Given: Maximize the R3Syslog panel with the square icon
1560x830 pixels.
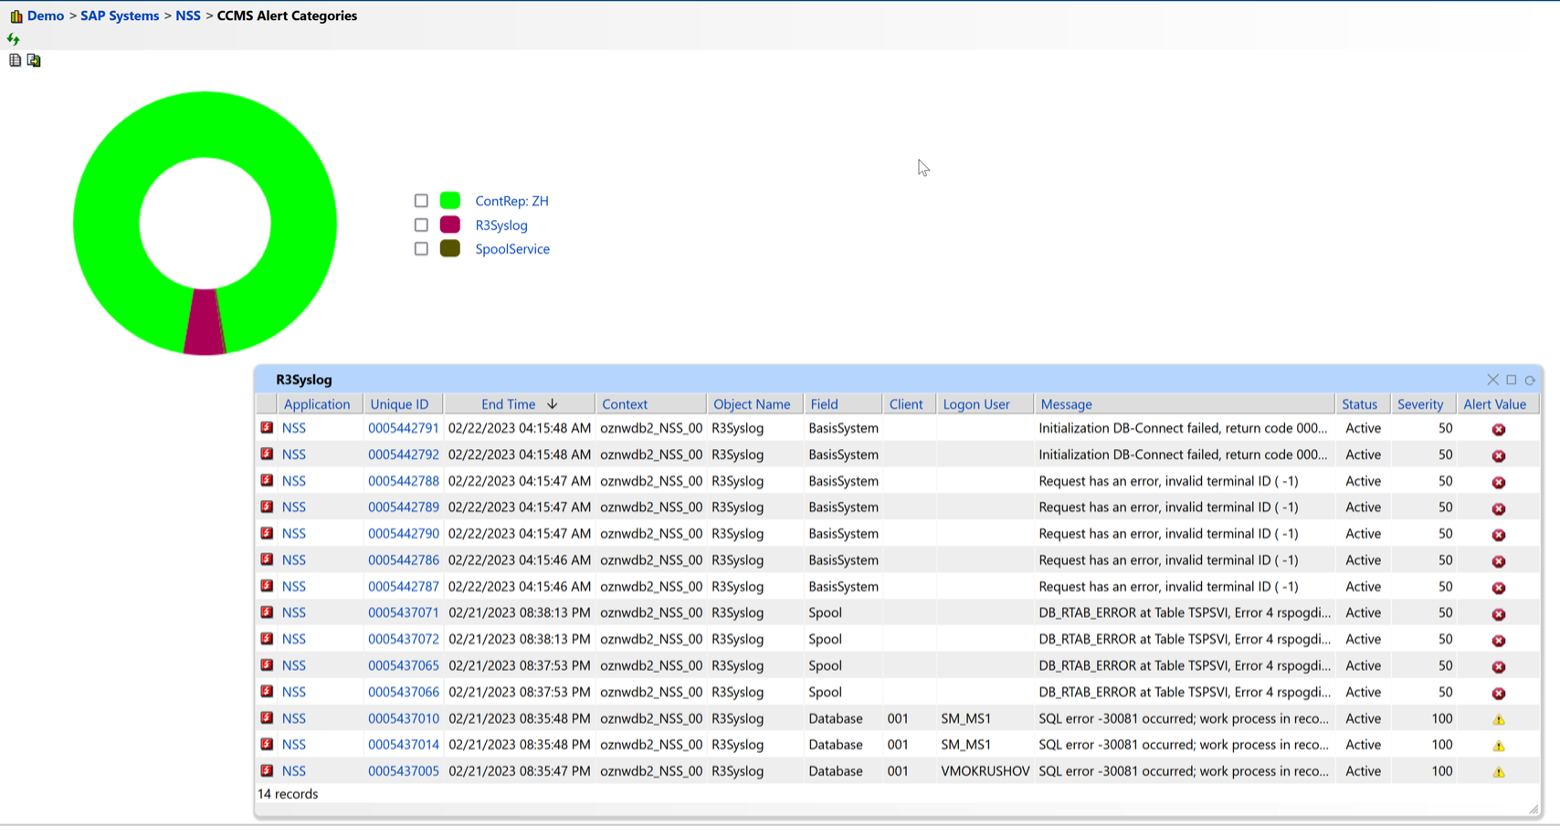Looking at the screenshot, I should coord(1511,379).
